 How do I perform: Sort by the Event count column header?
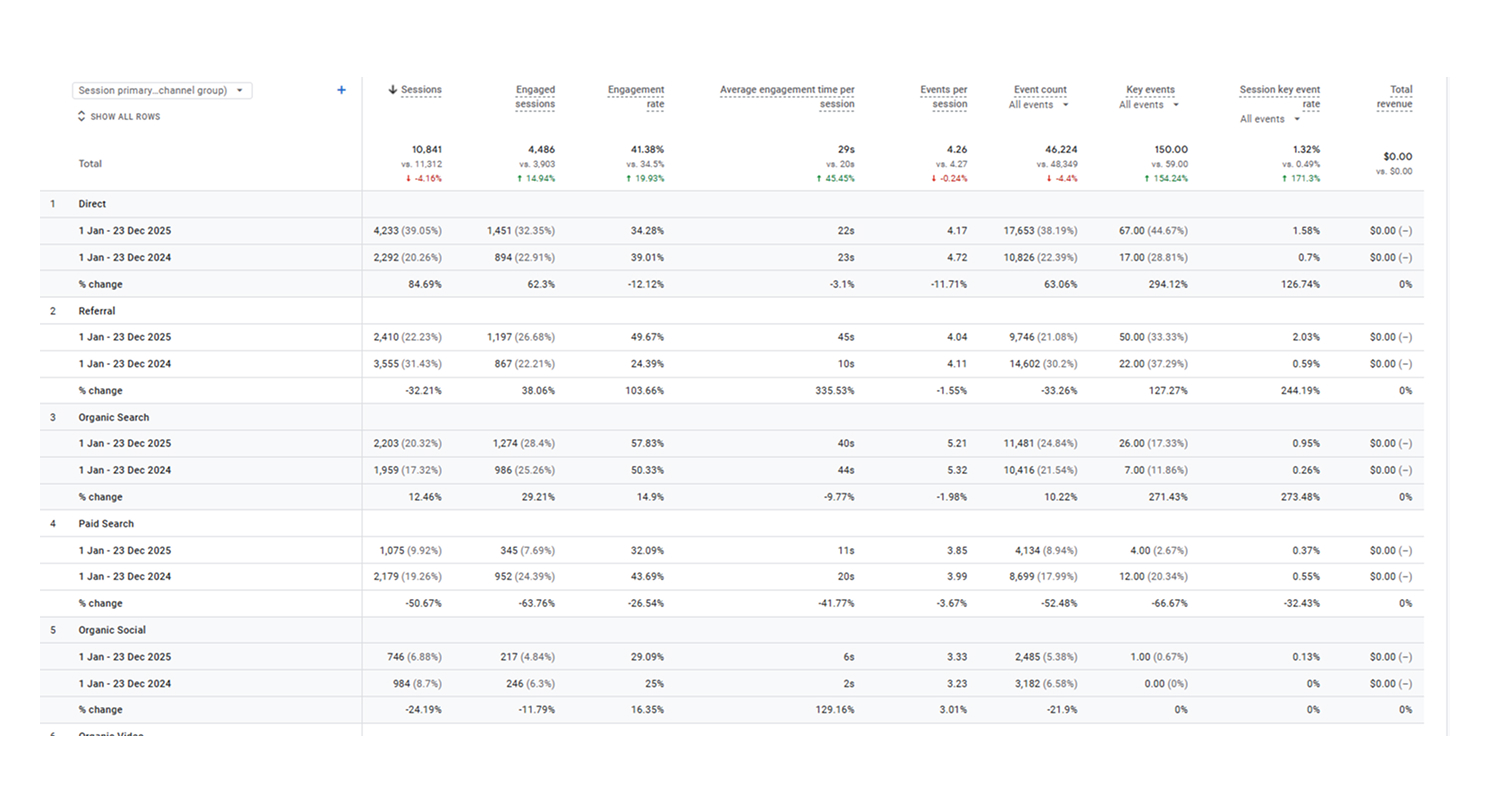coord(1040,90)
